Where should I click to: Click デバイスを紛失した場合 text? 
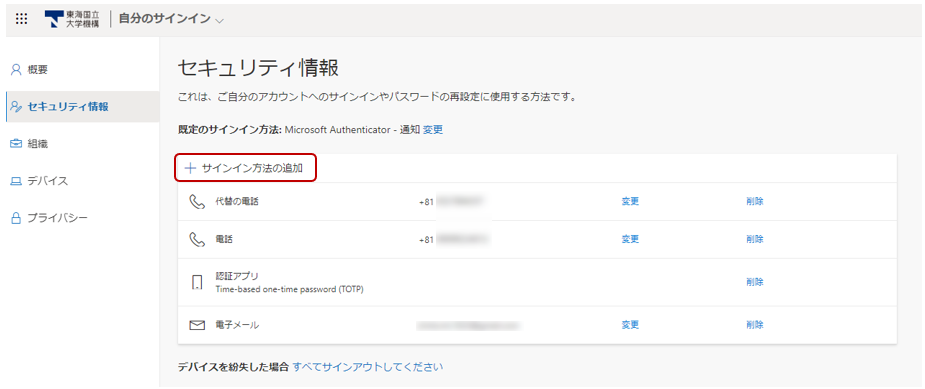pos(233,367)
